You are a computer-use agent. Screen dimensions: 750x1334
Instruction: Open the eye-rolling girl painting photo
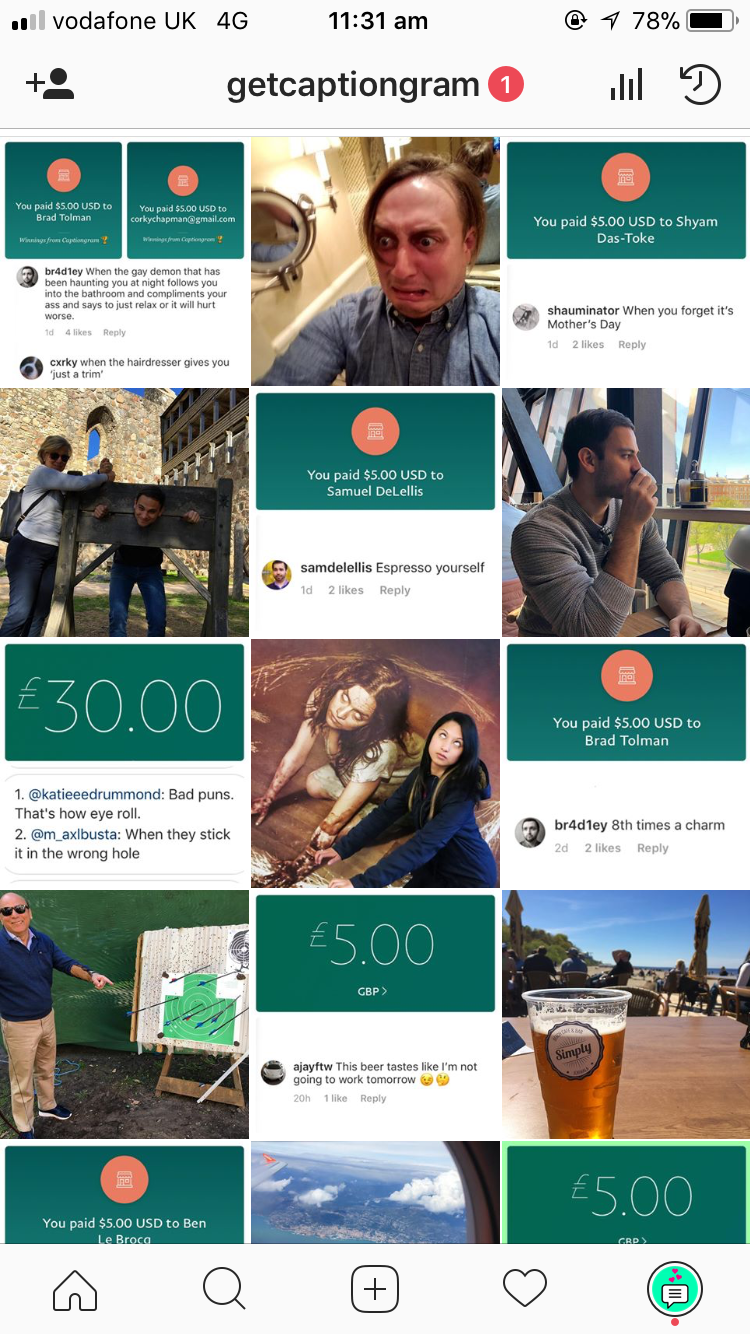click(375, 764)
